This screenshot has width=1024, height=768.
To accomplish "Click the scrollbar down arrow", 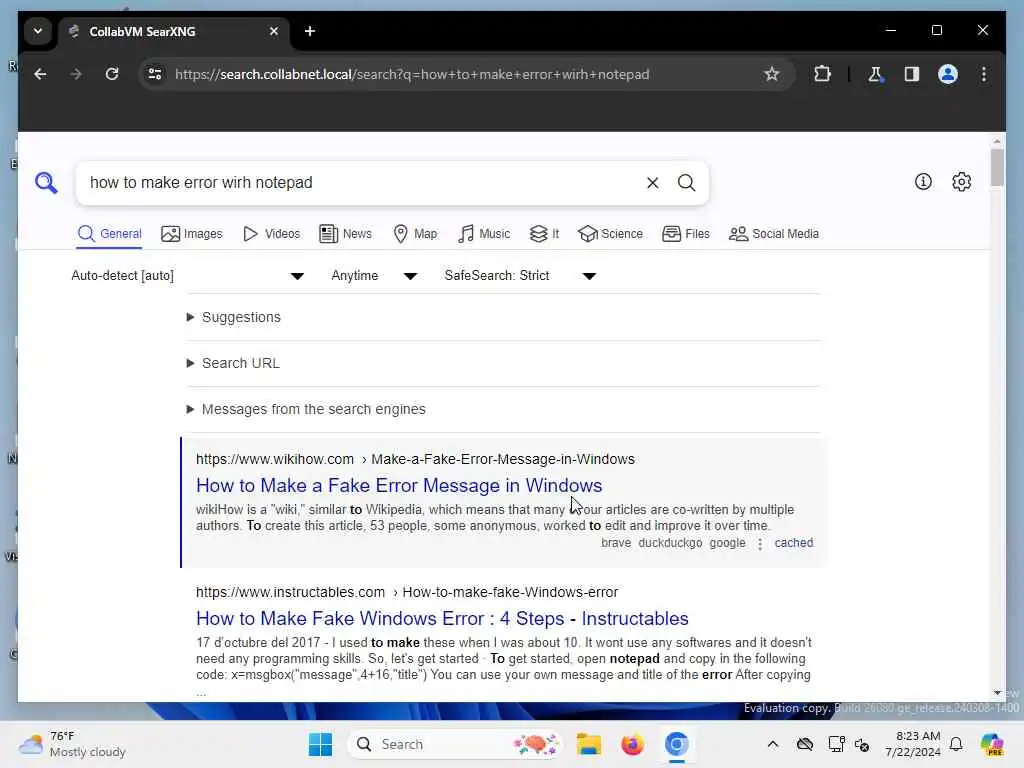I will [x=997, y=693].
